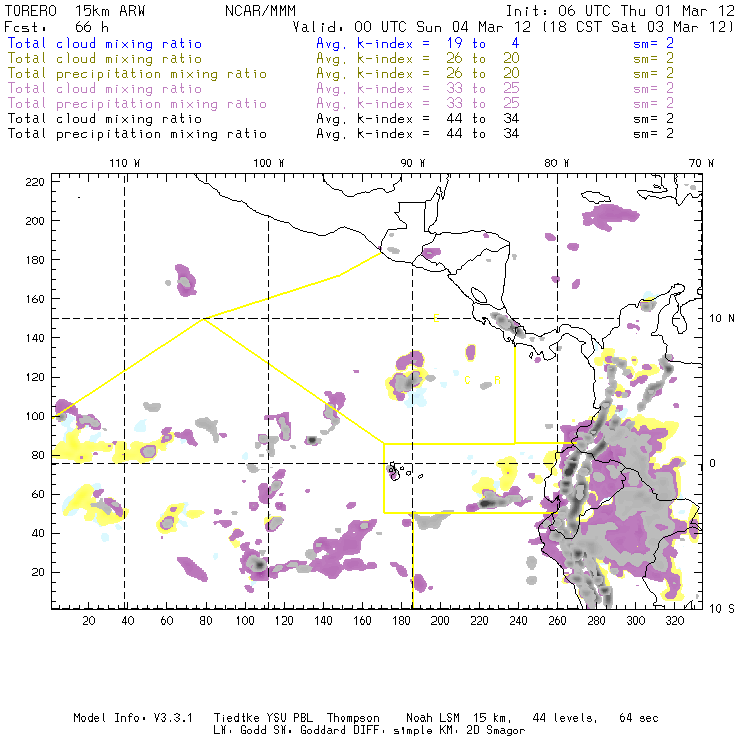Click the '64 sec' time step text
Screen dimensions: 740x740
tap(639, 718)
